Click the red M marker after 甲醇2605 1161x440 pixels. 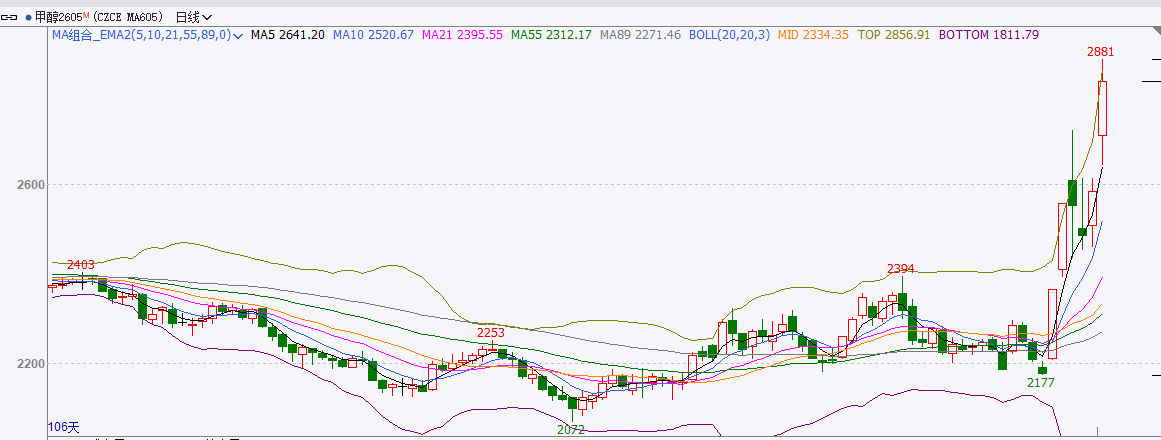click(86, 15)
